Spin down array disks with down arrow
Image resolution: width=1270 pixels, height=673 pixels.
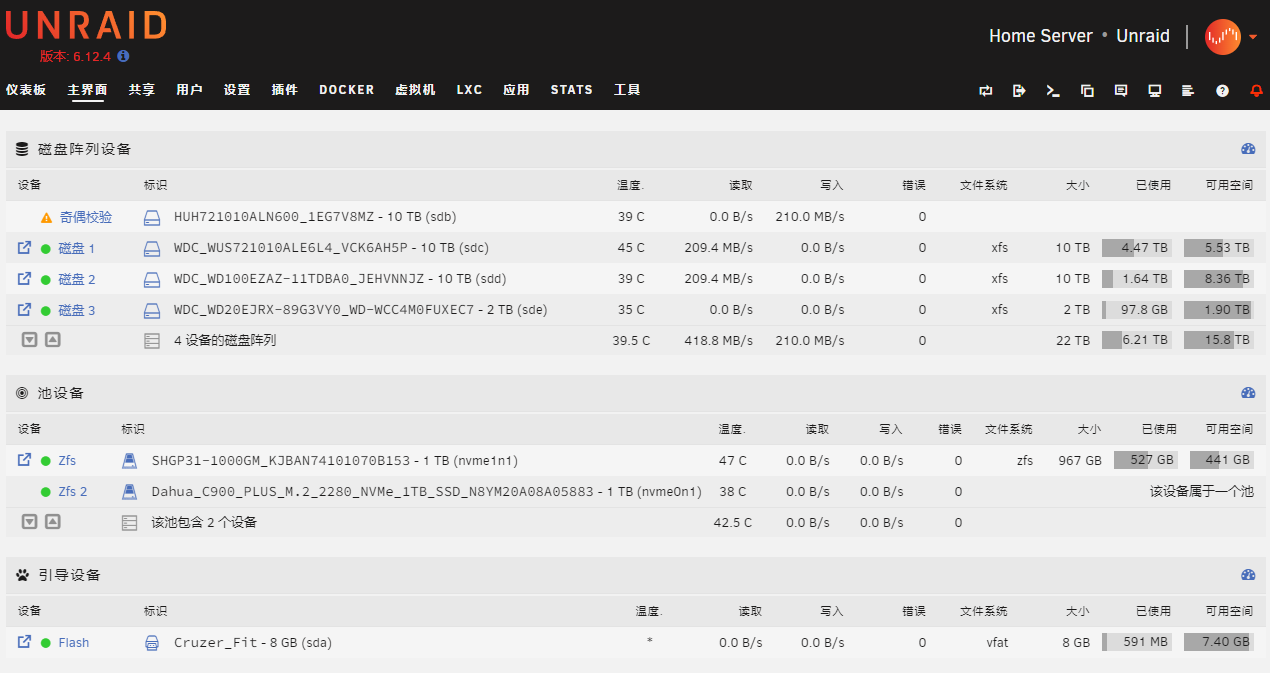(30, 340)
